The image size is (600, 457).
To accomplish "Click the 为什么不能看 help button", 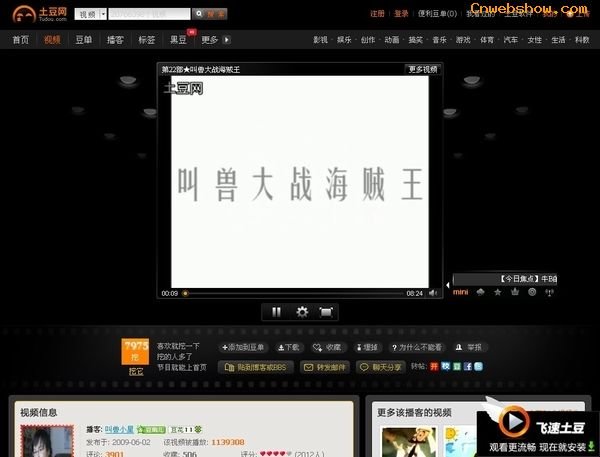I will (416, 348).
